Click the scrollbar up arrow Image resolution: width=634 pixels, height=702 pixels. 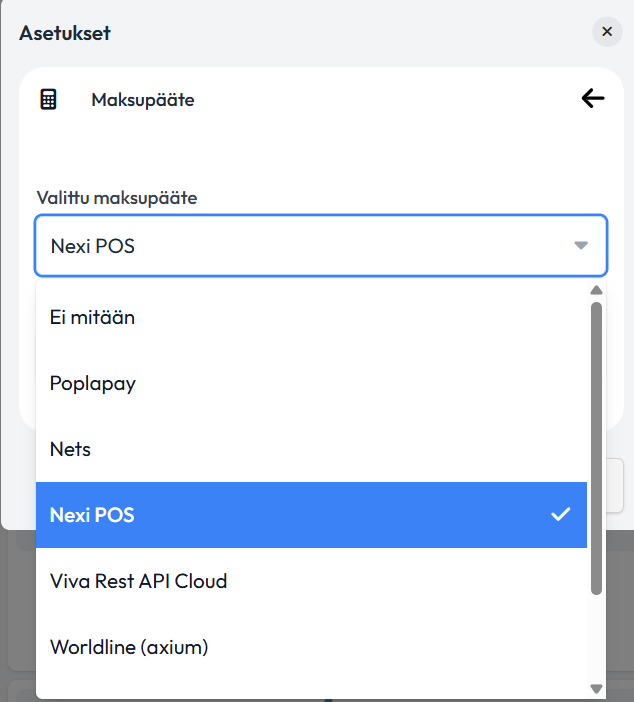[x=596, y=290]
